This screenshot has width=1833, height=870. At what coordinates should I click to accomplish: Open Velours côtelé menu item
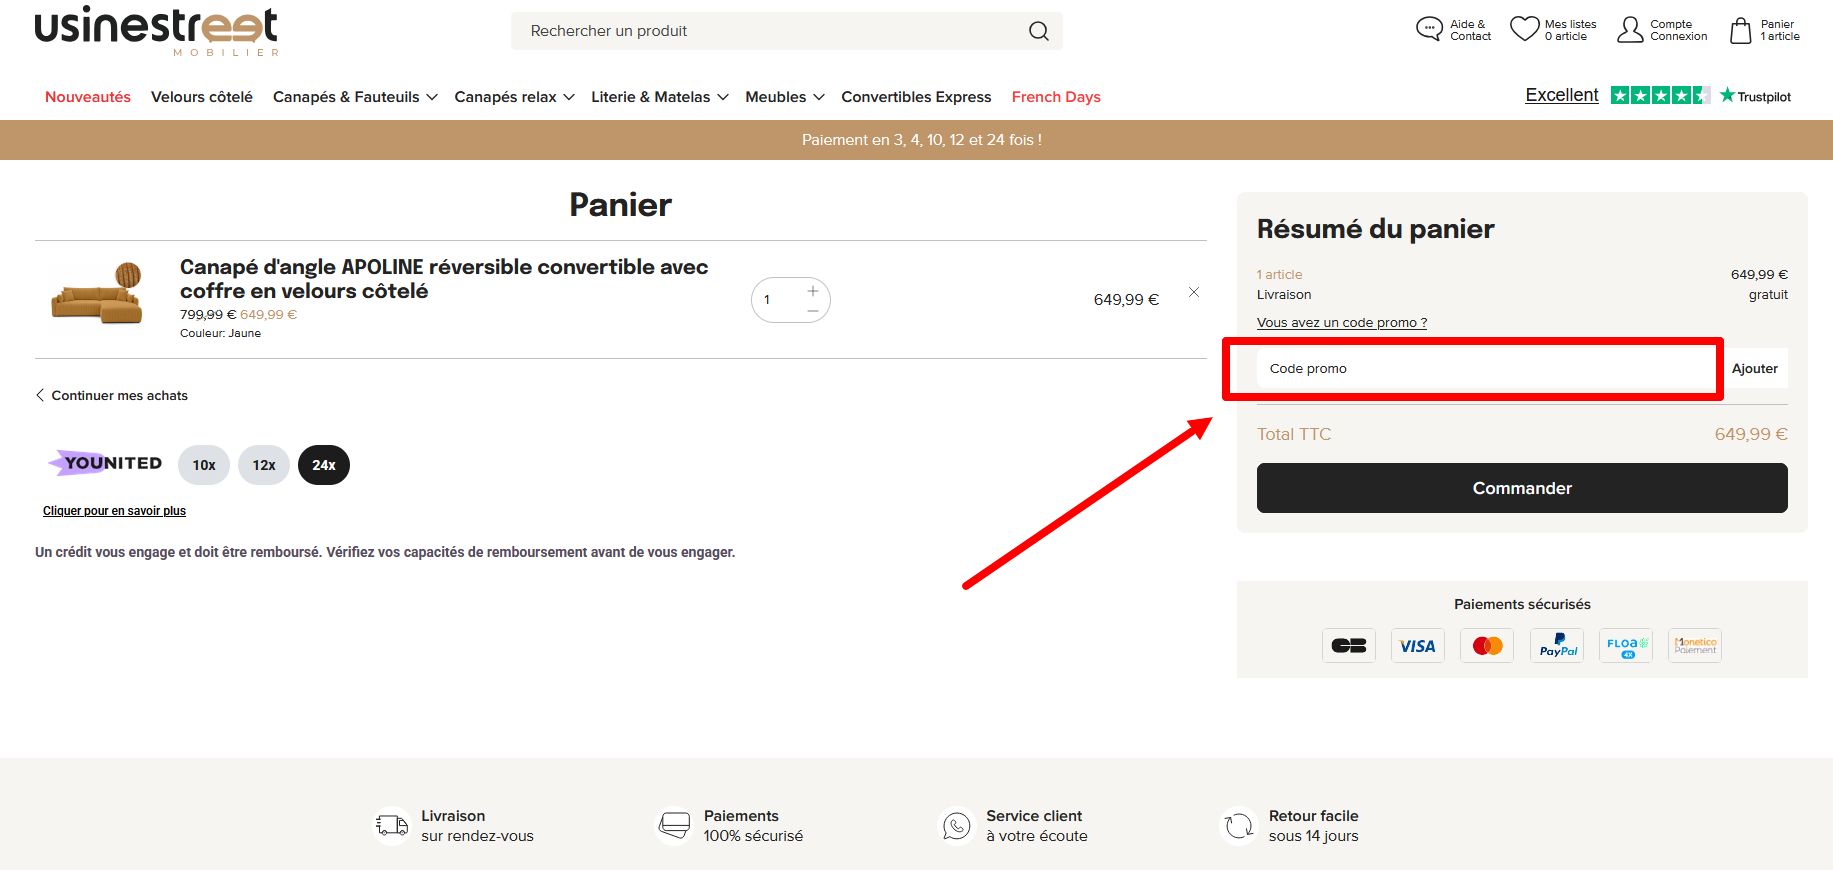pyautogui.click(x=202, y=97)
